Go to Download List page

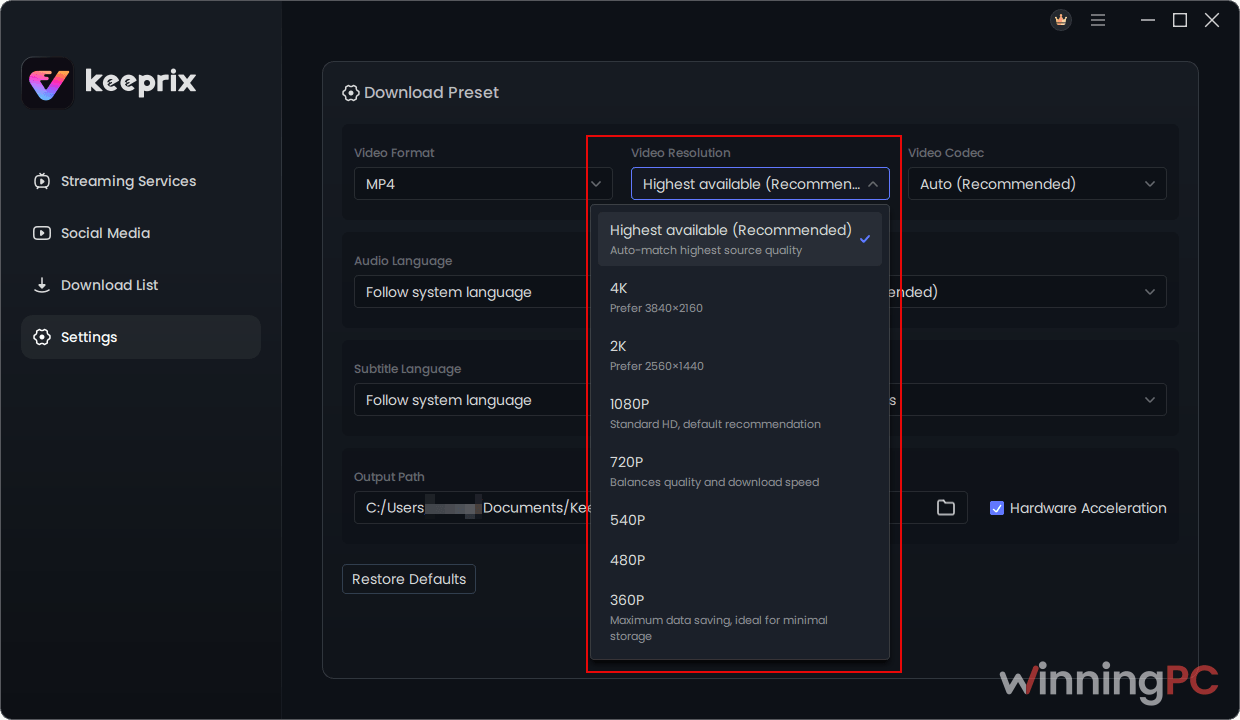click(x=141, y=285)
